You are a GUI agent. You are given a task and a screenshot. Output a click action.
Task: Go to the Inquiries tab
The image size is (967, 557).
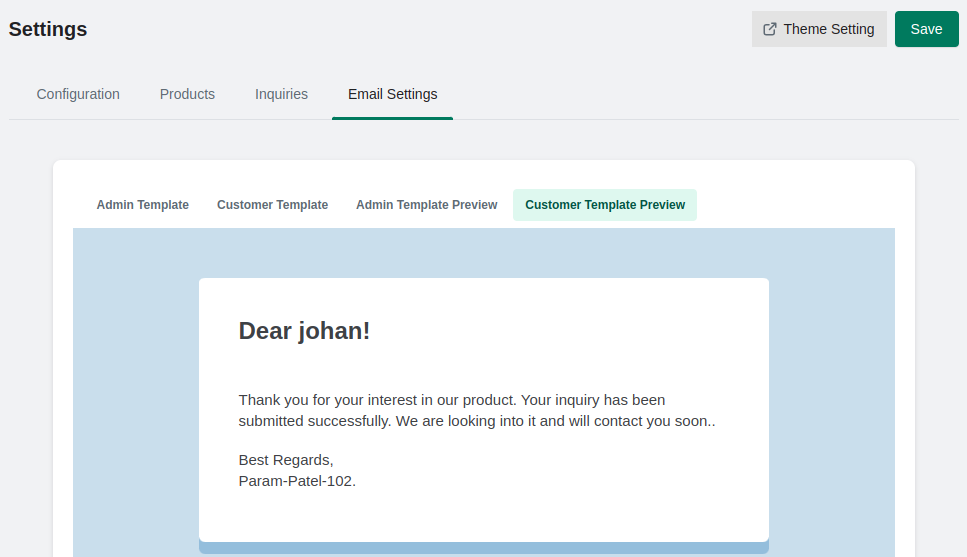(x=281, y=94)
